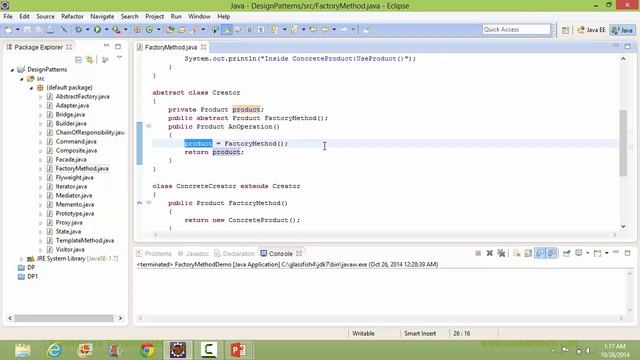Image resolution: width=640 pixels, height=360 pixels.
Task: Toggle show console on standard output change
Action: tap(540, 253)
